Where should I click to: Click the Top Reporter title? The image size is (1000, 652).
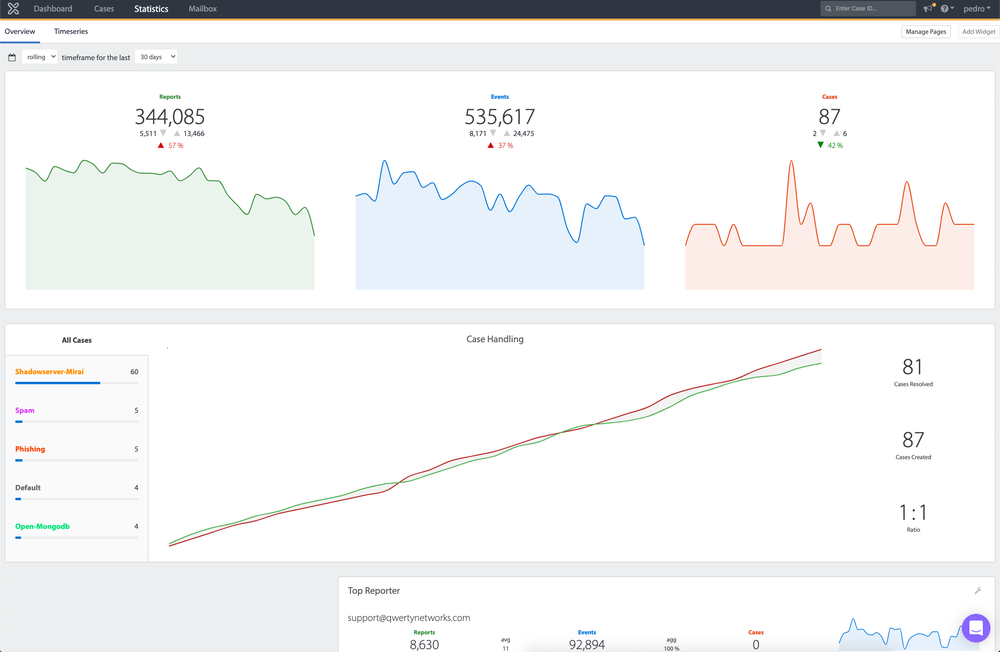tap(374, 591)
